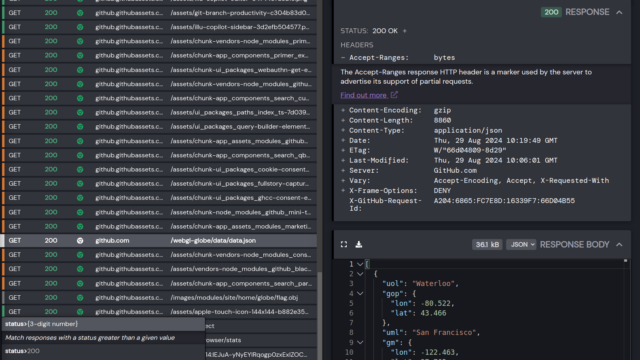
Task: Expand the Date header details
Action: (343, 140)
